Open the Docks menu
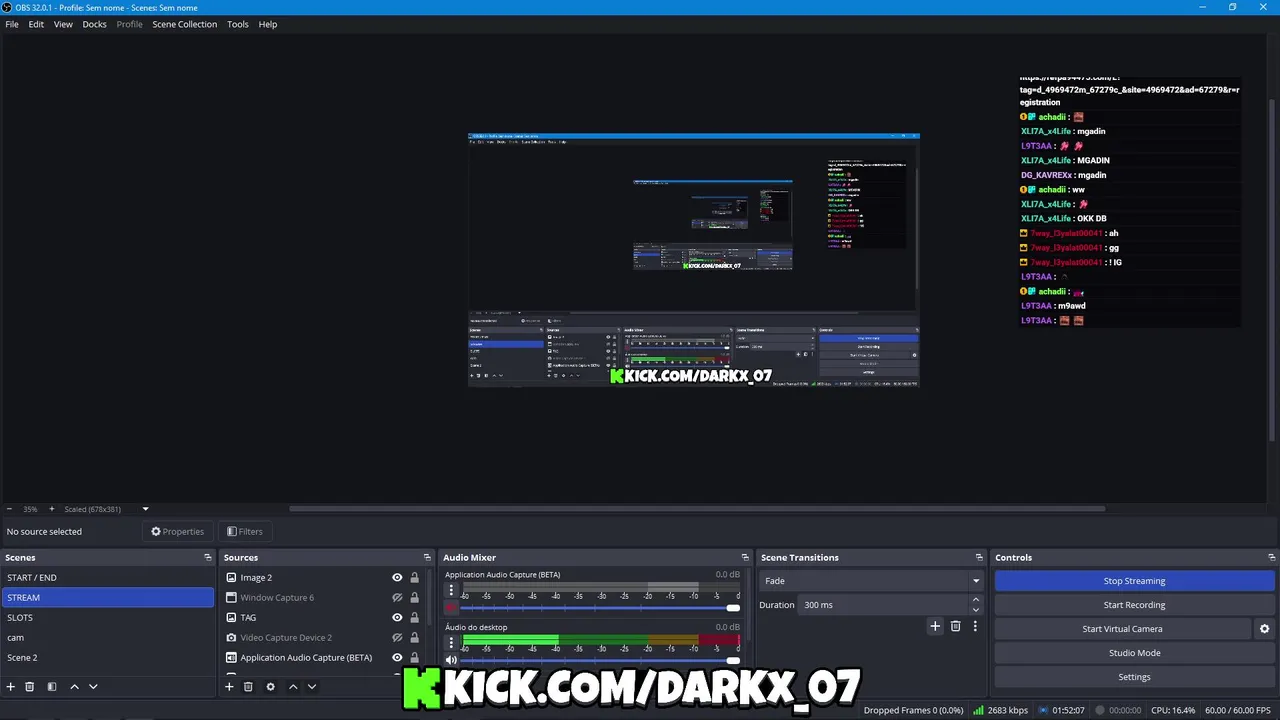This screenshot has width=1280, height=720. pos(94,24)
